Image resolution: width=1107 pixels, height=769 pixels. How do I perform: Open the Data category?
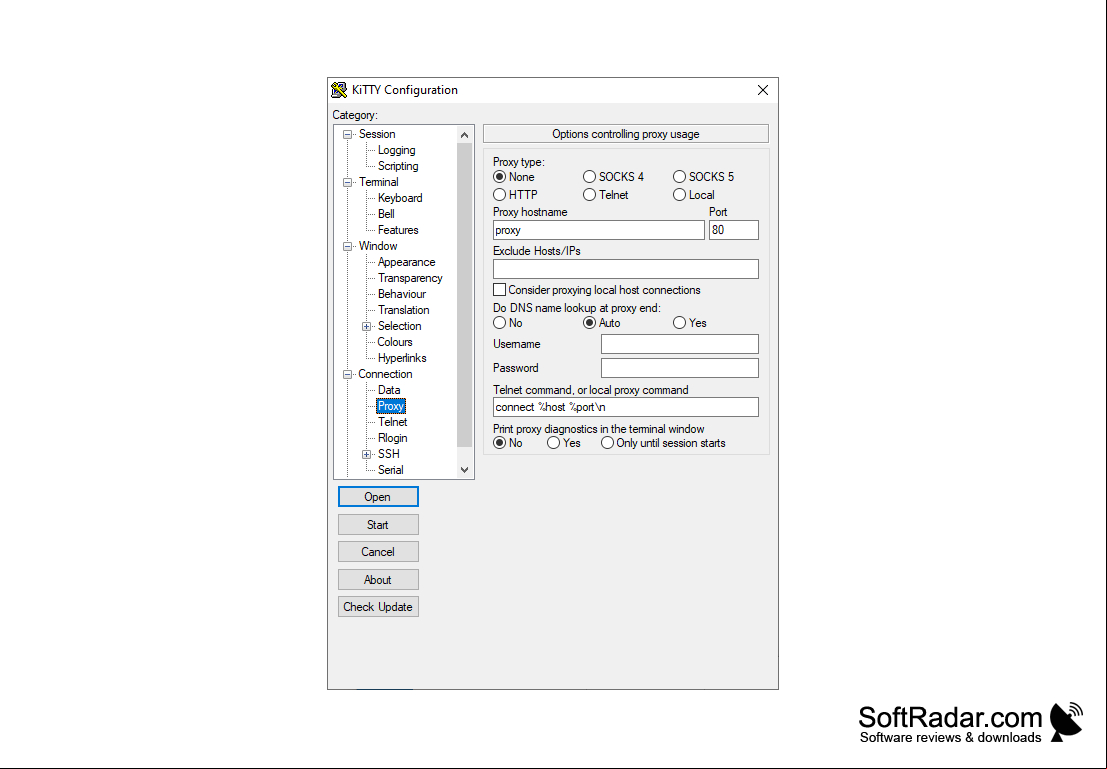(388, 390)
